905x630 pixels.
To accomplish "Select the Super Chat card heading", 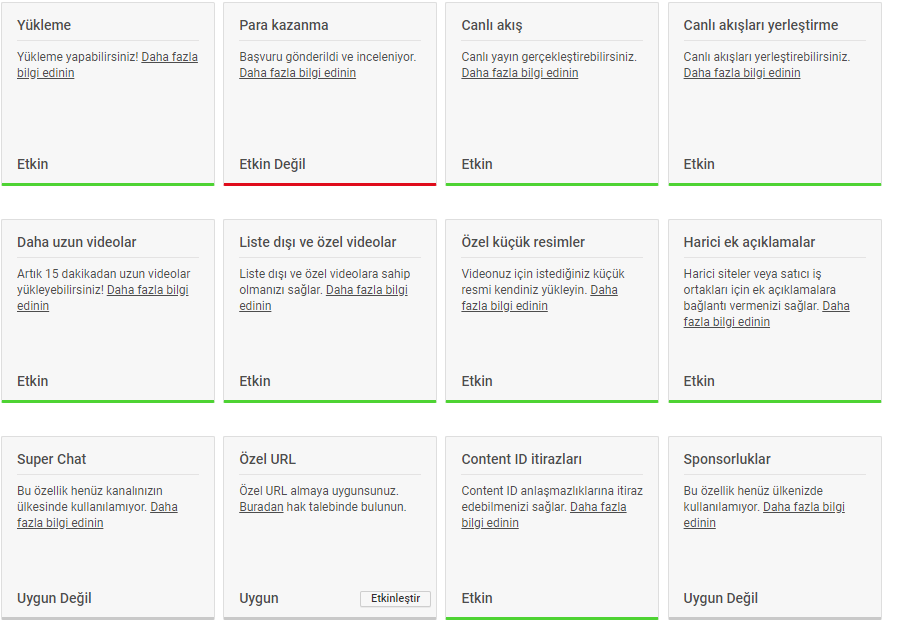I will [x=51, y=459].
